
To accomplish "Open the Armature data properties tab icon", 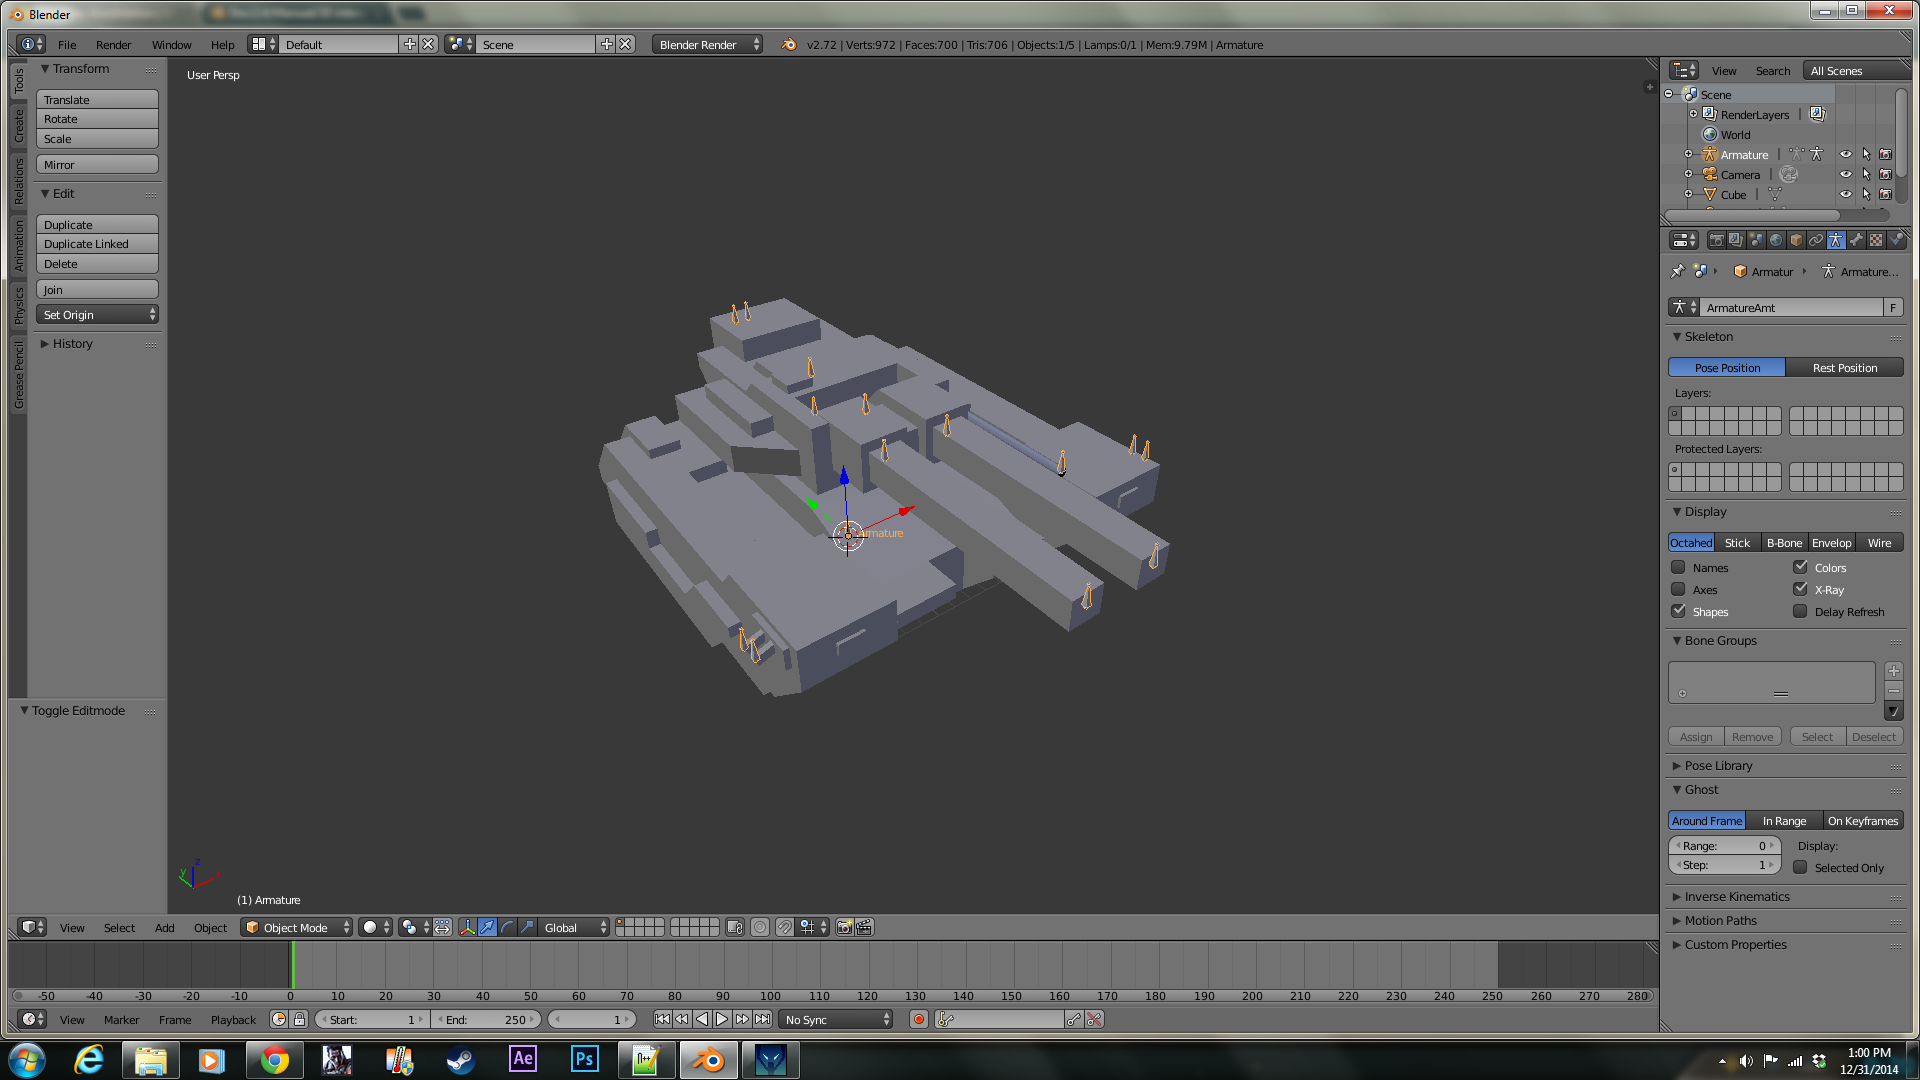I will tap(1836, 240).
